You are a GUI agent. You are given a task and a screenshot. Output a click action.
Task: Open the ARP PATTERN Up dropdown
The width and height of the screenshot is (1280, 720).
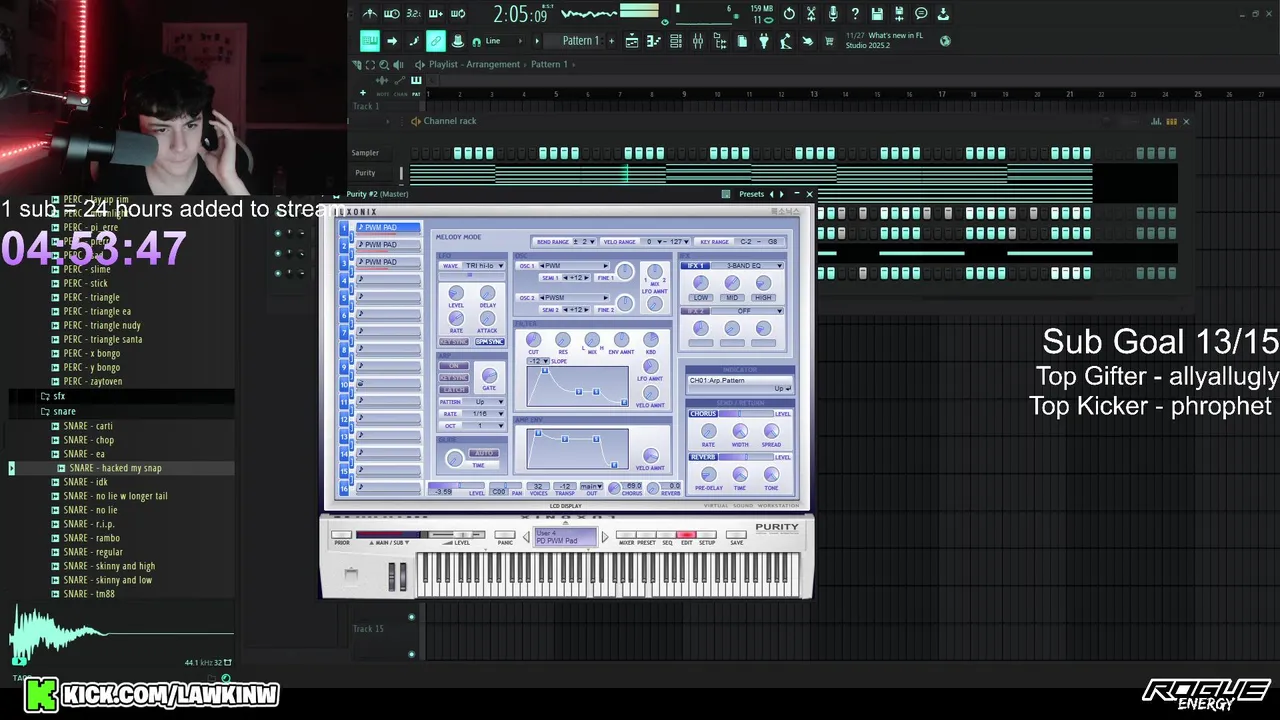point(483,402)
